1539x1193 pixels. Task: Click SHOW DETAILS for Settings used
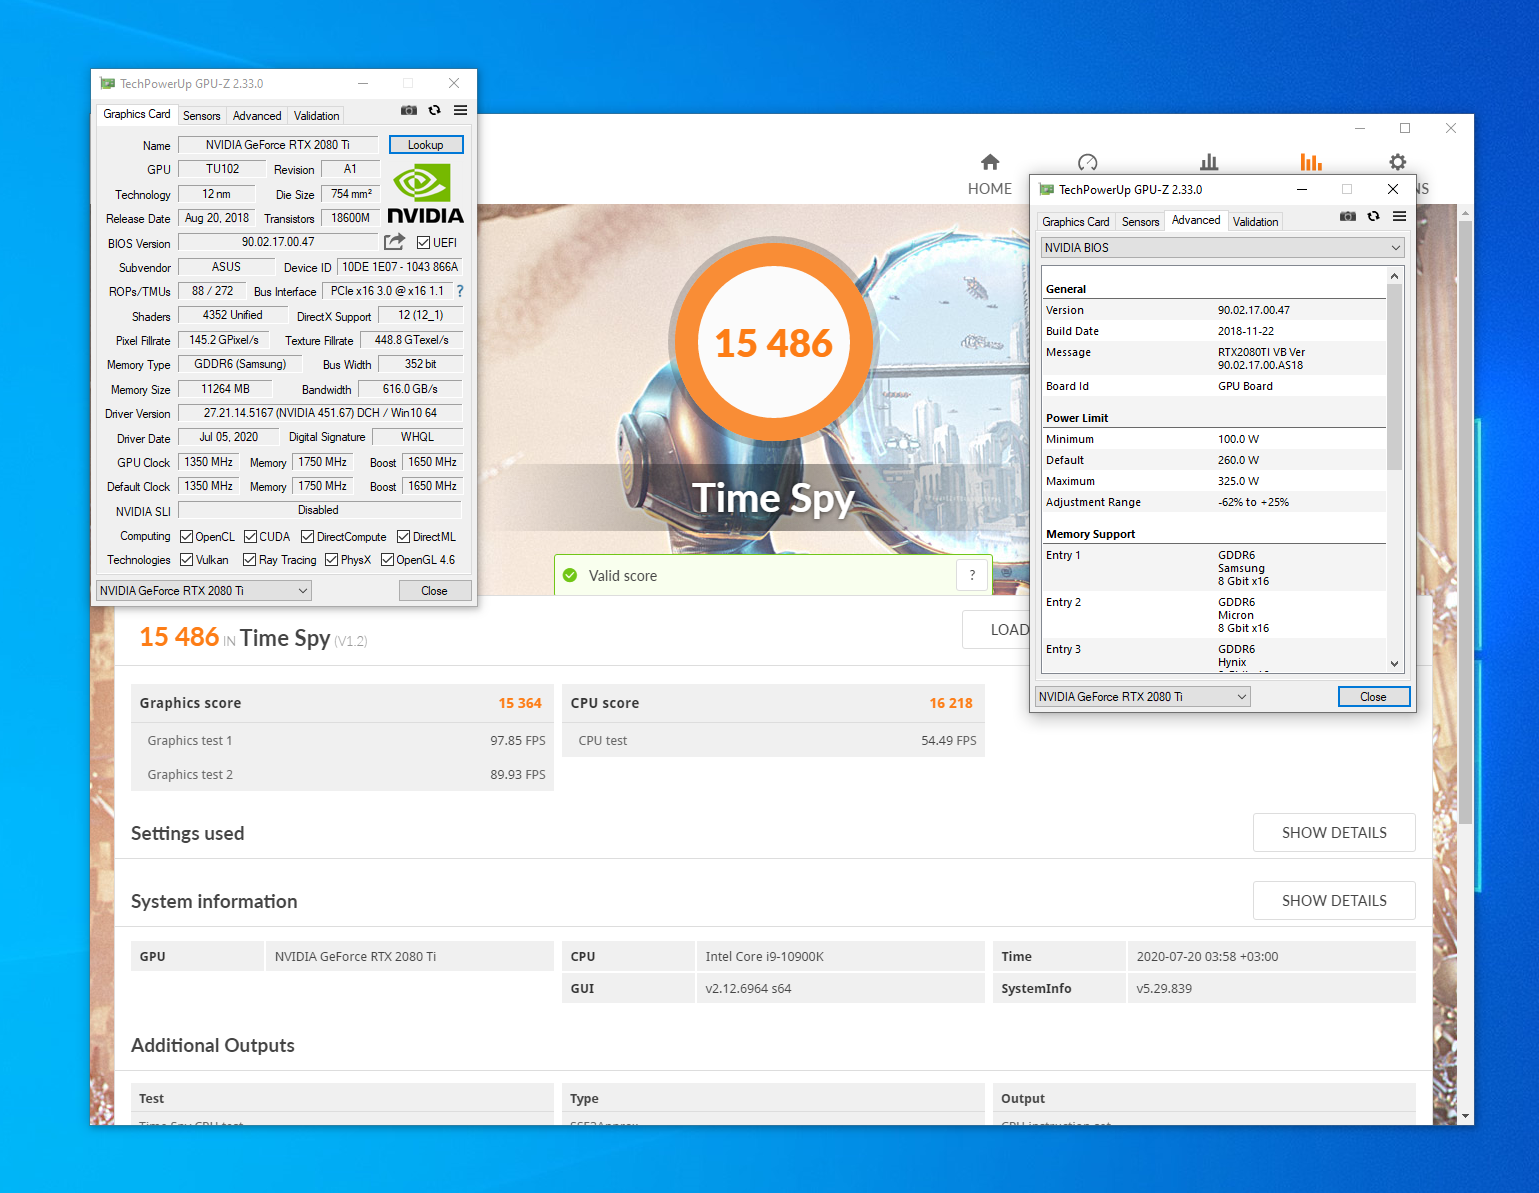pyautogui.click(x=1334, y=833)
